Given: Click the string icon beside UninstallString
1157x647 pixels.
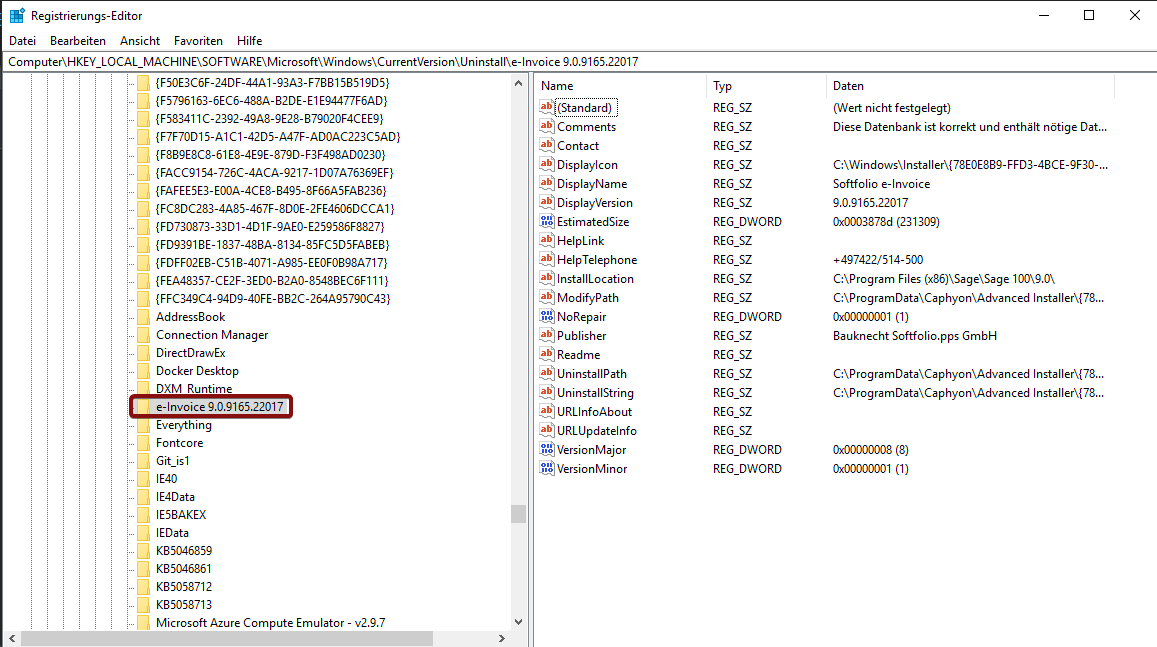Looking at the screenshot, I should tap(546, 393).
